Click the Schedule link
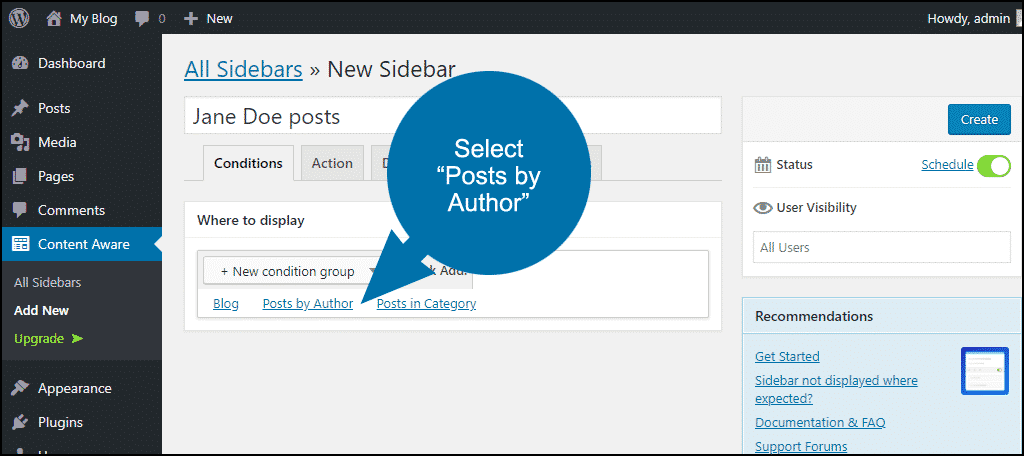Image resolution: width=1024 pixels, height=456 pixels. pyautogui.click(x=947, y=165)
